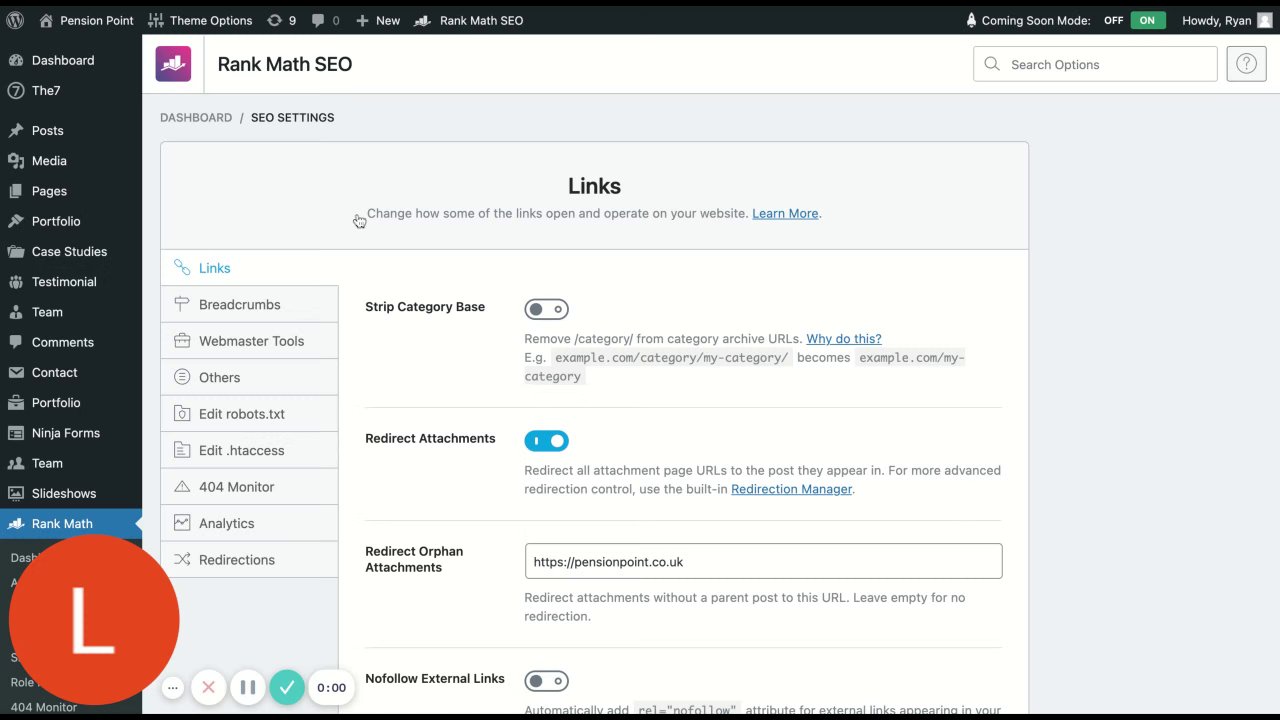Open the recorder more options ellipsis
Image resolution: width=1280 pixels, height=720 pixels.
[x=173, y=687]
